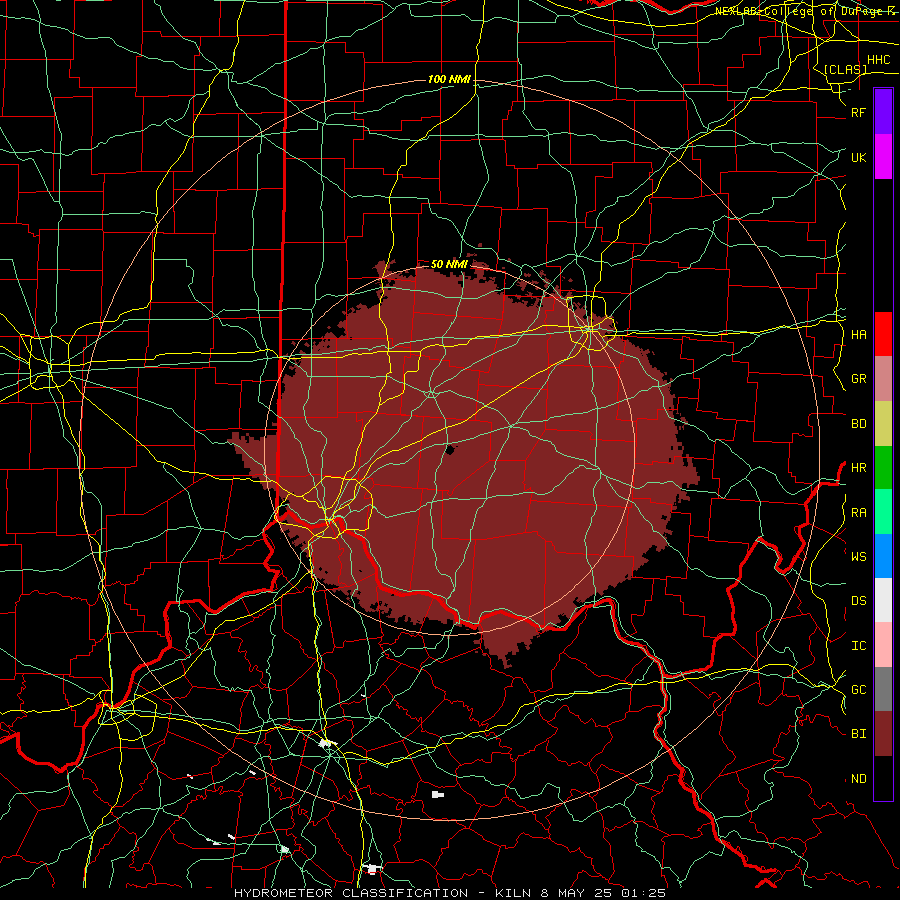Image resolution: width=900 pixels, height=900 pixels.
Task: Click the BD legend label
Action: (859, 424)
